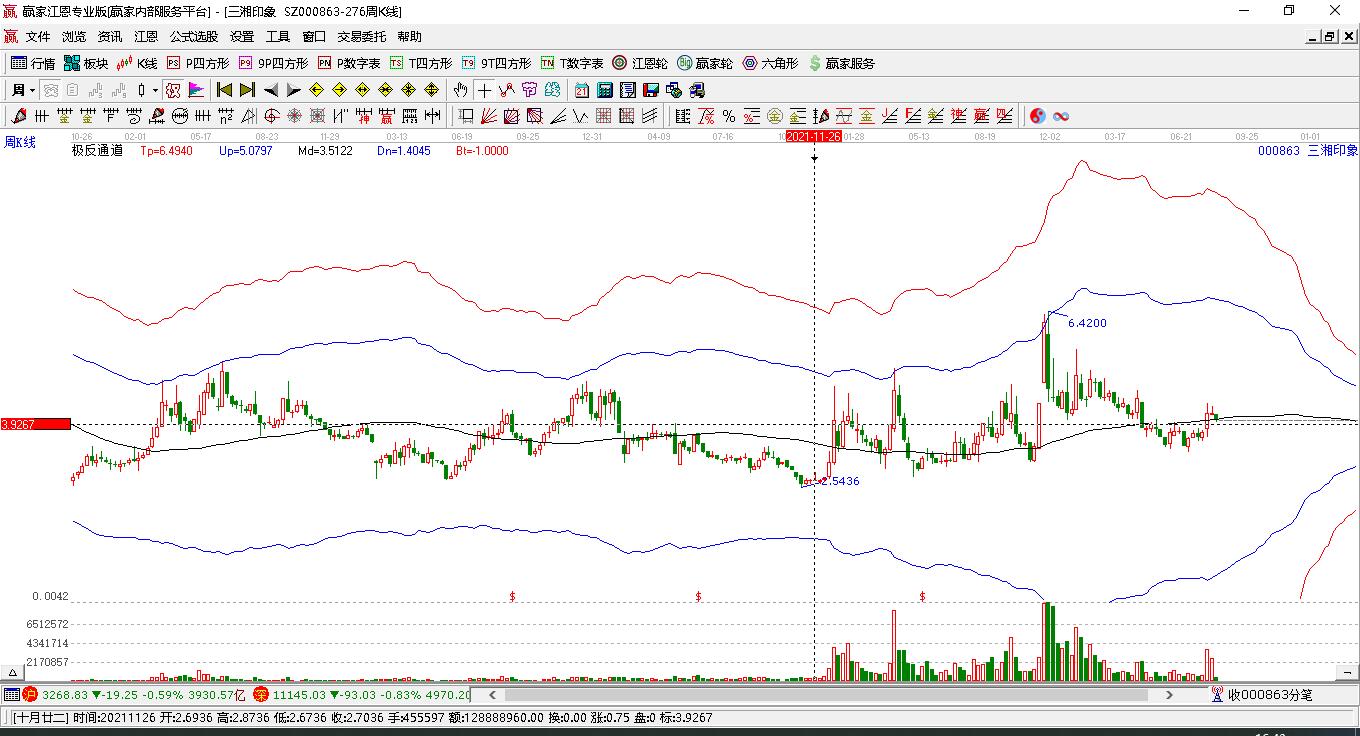The width and height of the screenshot is (1360, 736).
Task: Open the 江恩轮 Gann wheel
Action: [640, 63]
